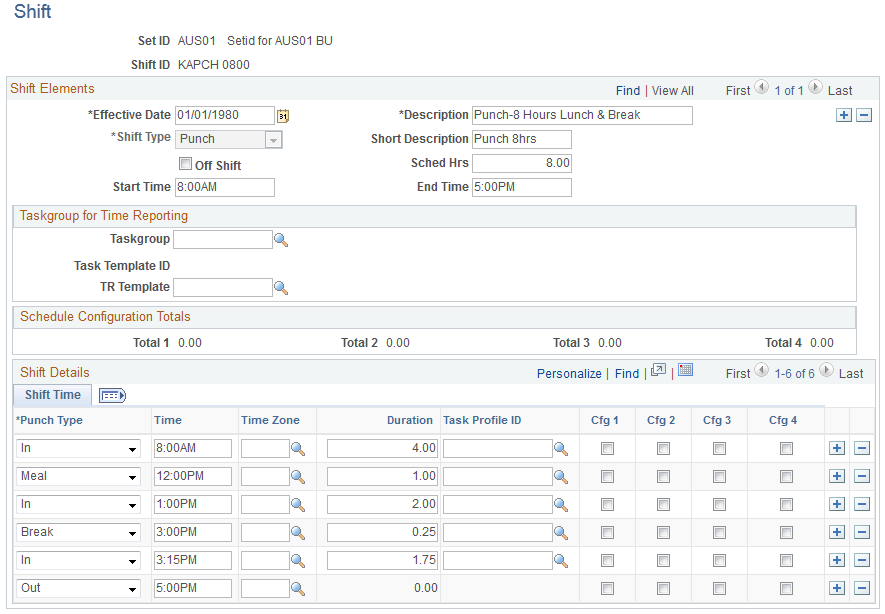Image resolution: width=885 pixels, height=614 pixels.
Task: Delete the Break punch row
Action: (862, 532)
